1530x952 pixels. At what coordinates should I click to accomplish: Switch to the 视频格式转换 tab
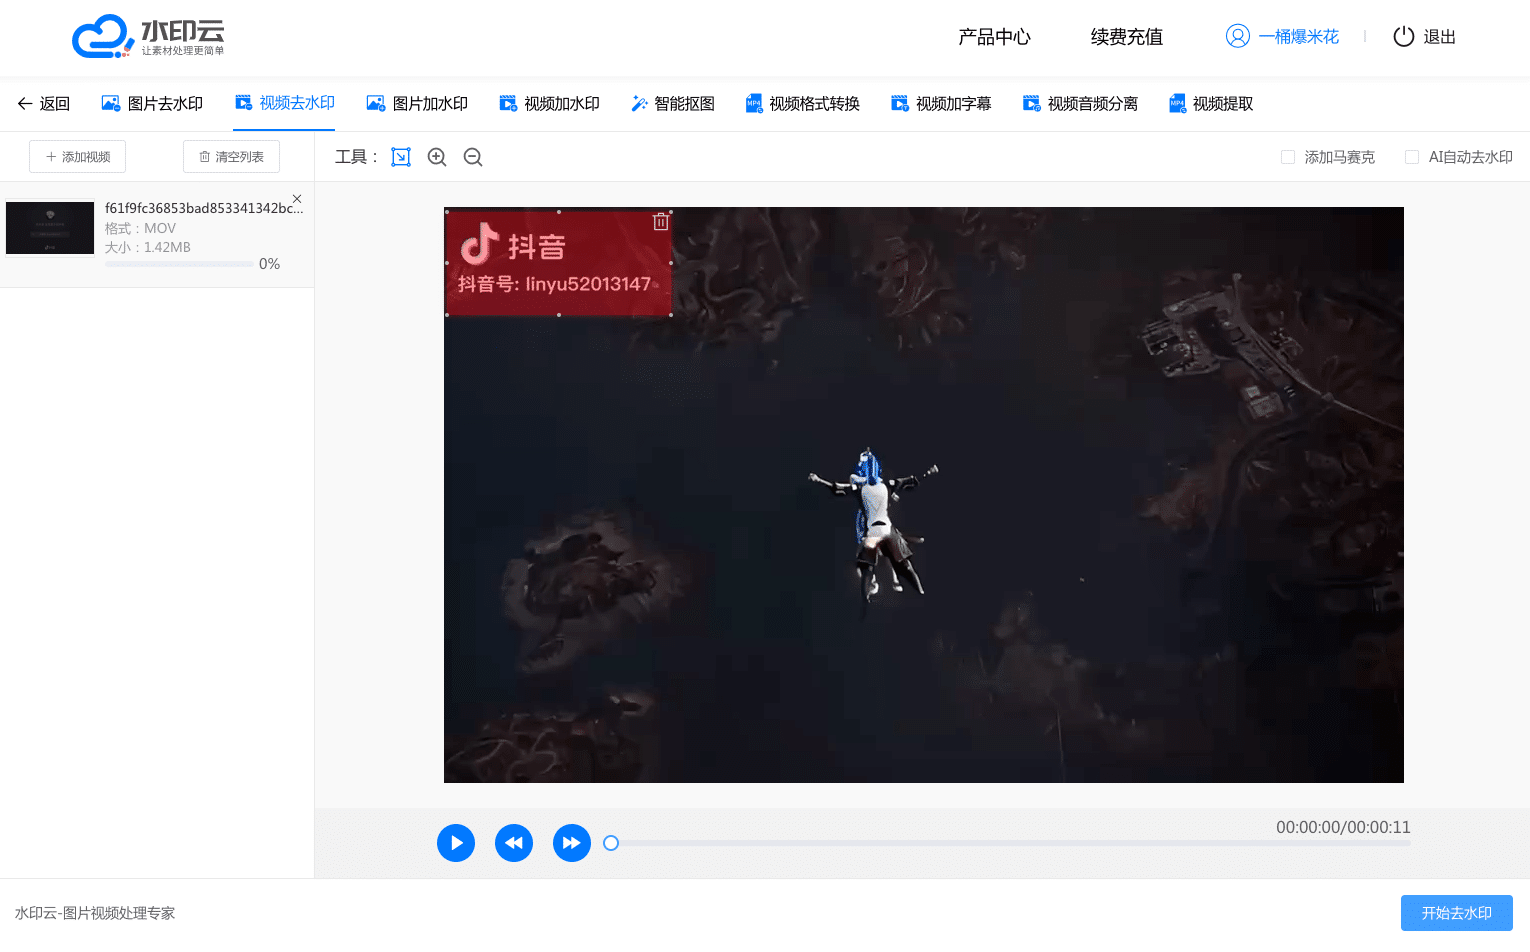pyautogui.click(x=802, y=103)
